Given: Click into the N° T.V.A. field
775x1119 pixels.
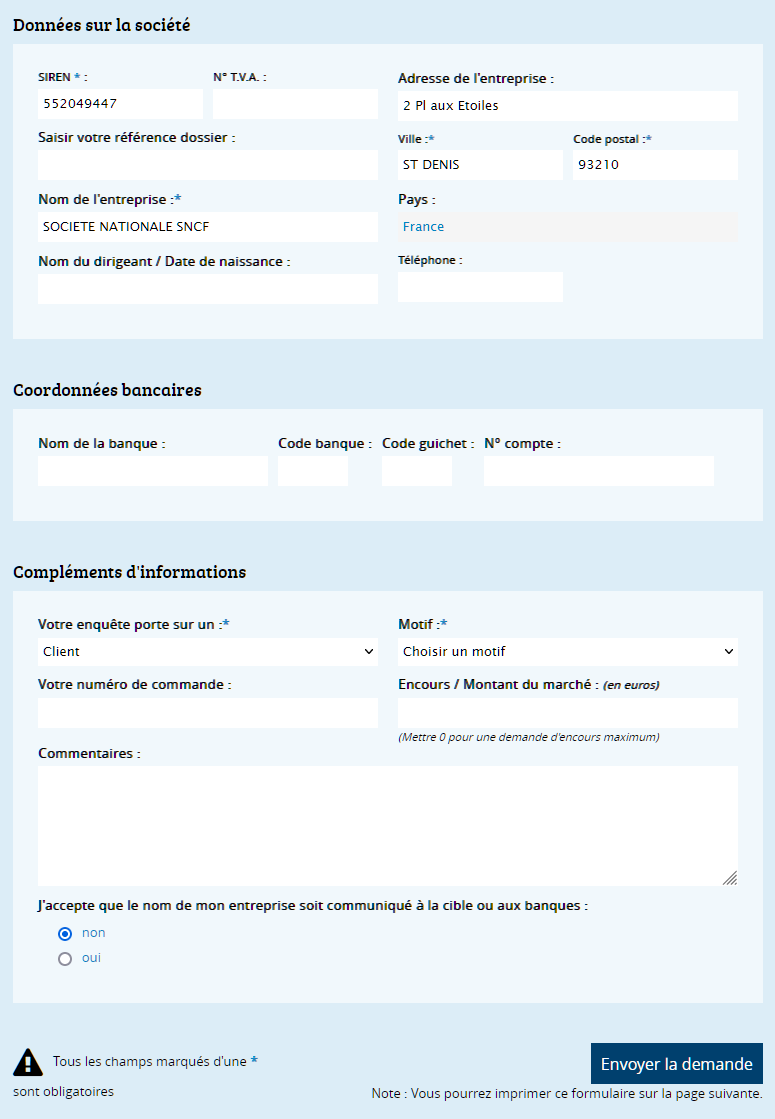Looking at the screenshot, I should point(295,104).
